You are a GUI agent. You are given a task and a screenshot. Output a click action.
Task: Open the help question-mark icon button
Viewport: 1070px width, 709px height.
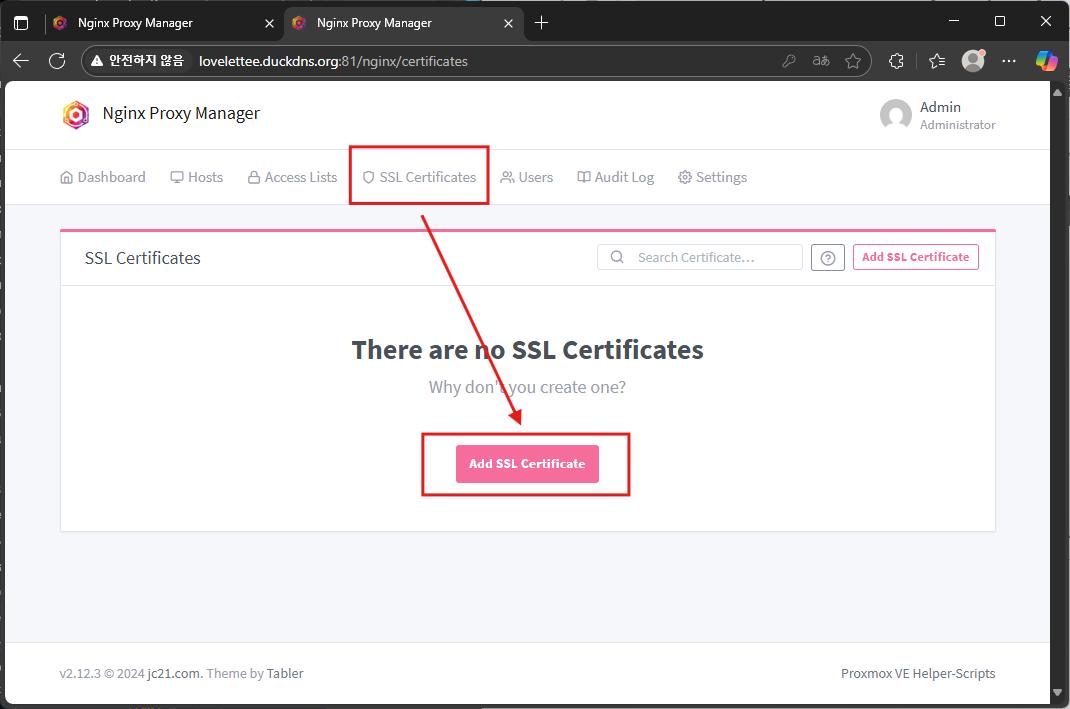click(828, 257)
